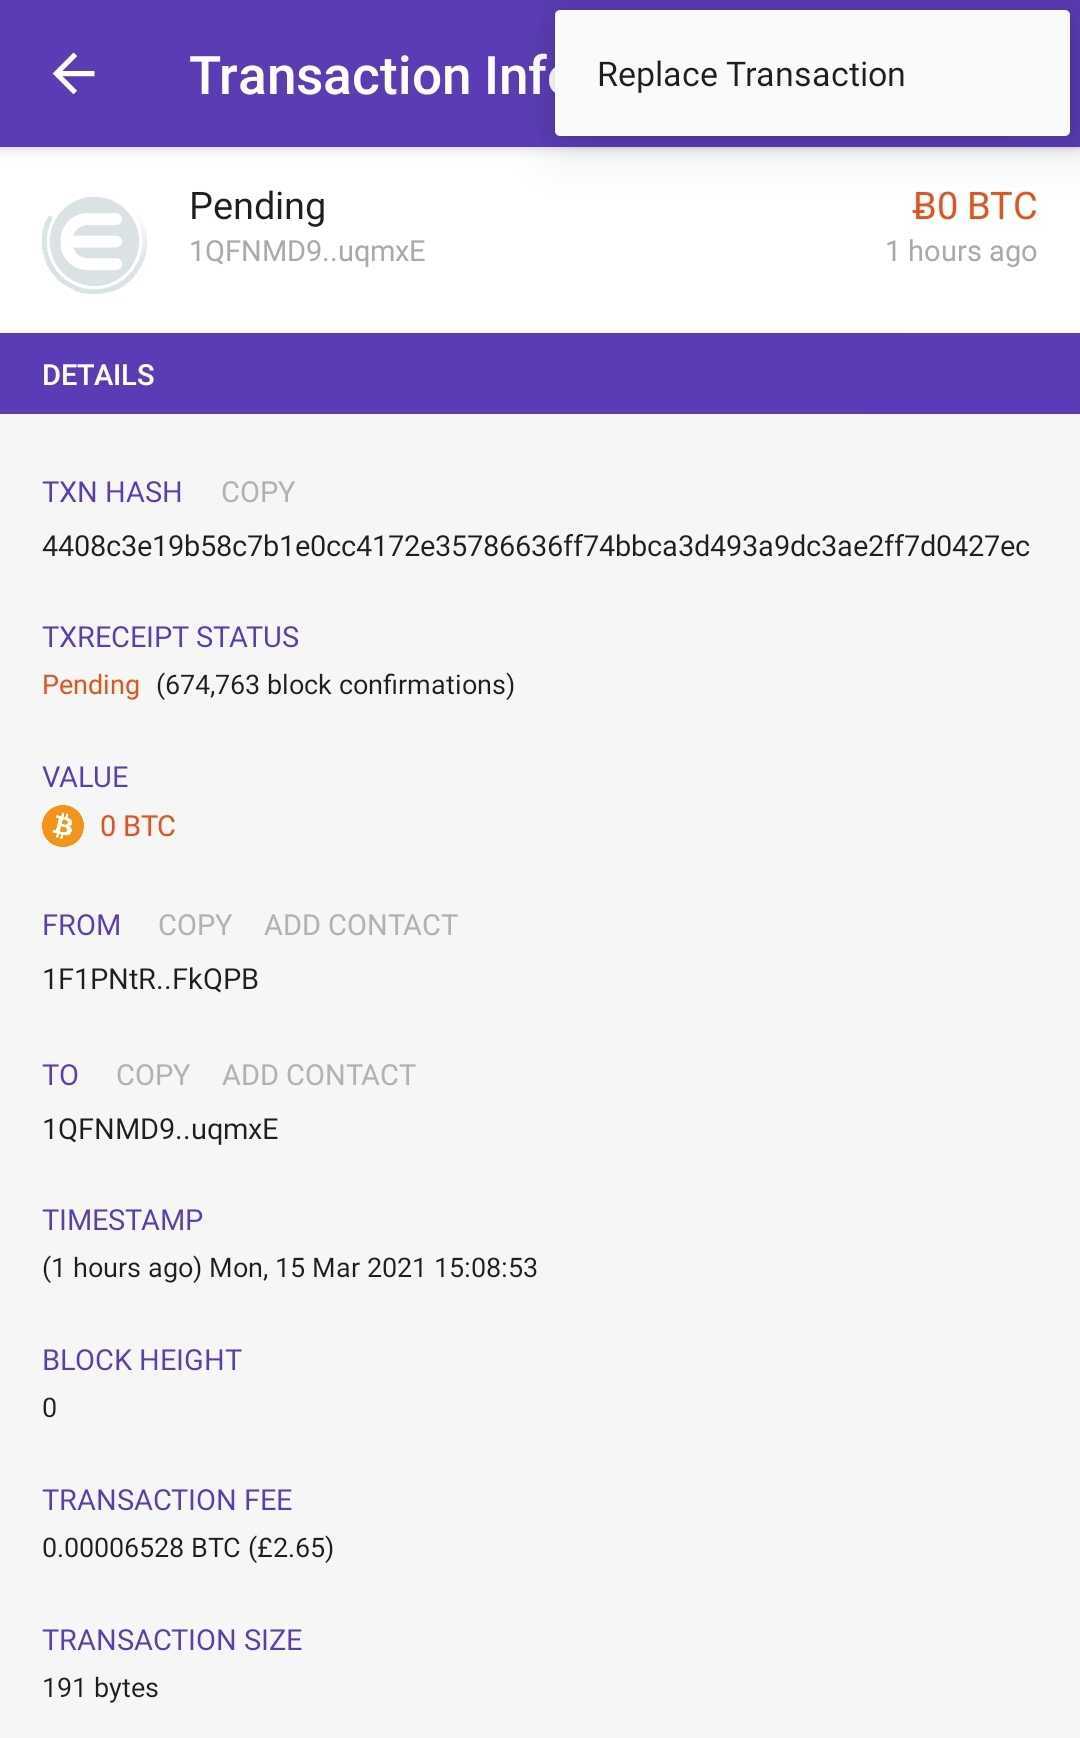Tap the 0 BTC value text
Screen dimensions: 1080x1738
(138, 826)
